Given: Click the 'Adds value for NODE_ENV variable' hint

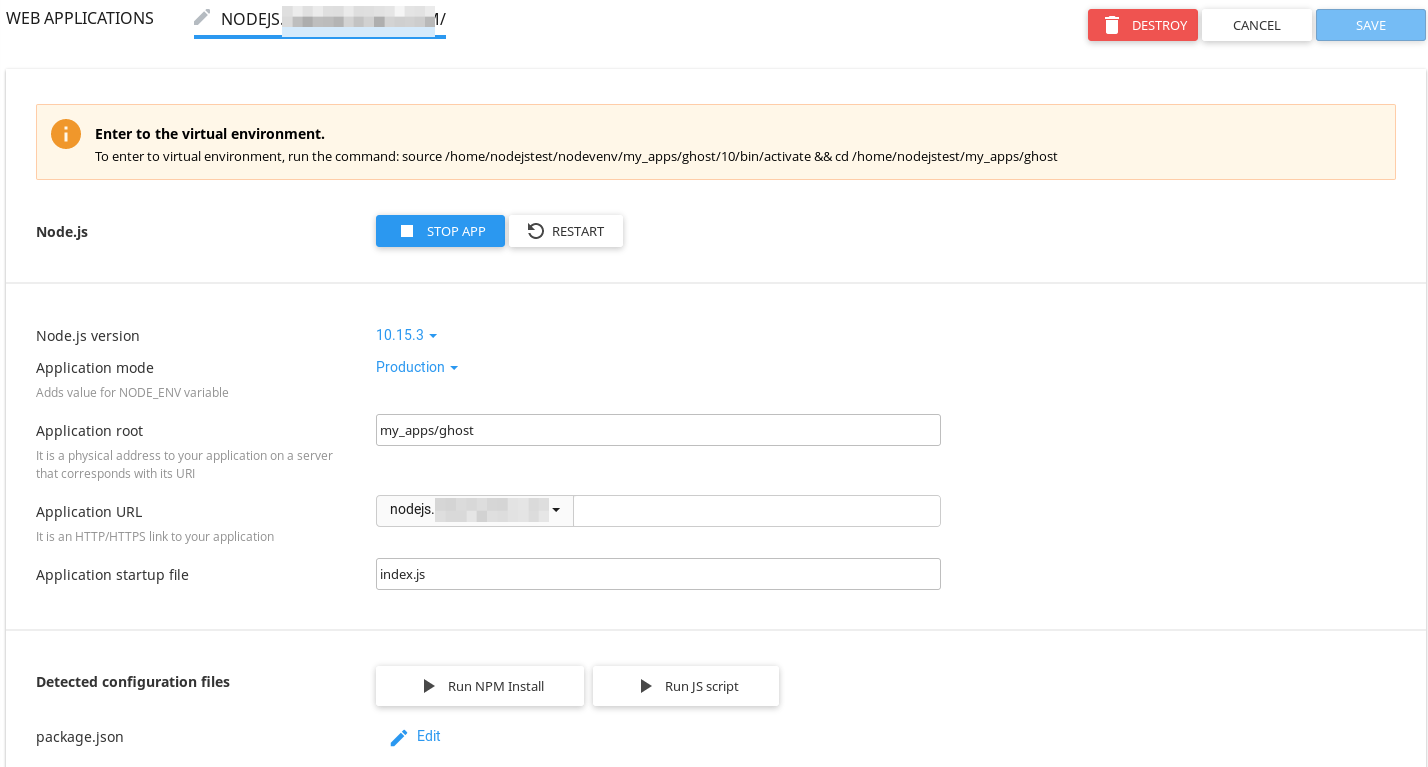Looking at the screenshot, I should point(132,393).
